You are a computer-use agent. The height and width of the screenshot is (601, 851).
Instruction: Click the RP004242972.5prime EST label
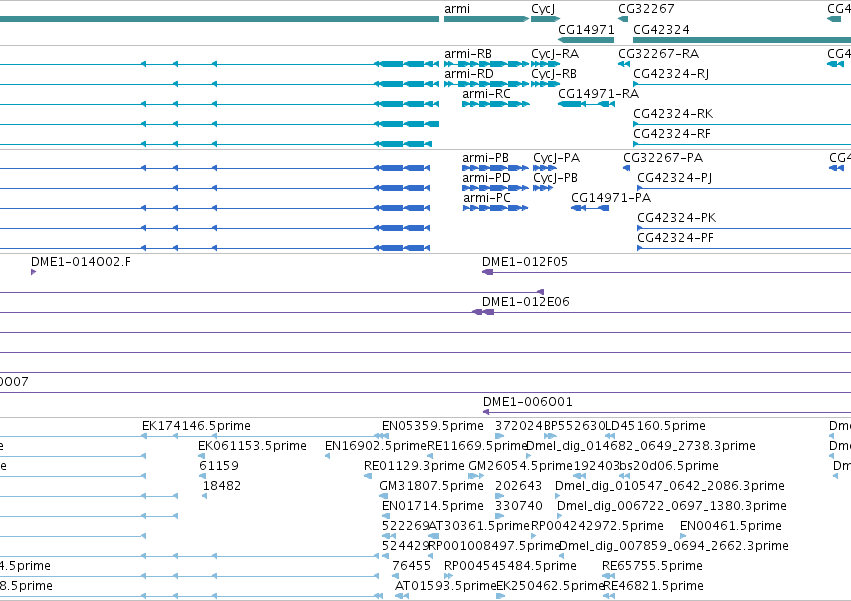(597, 527)
